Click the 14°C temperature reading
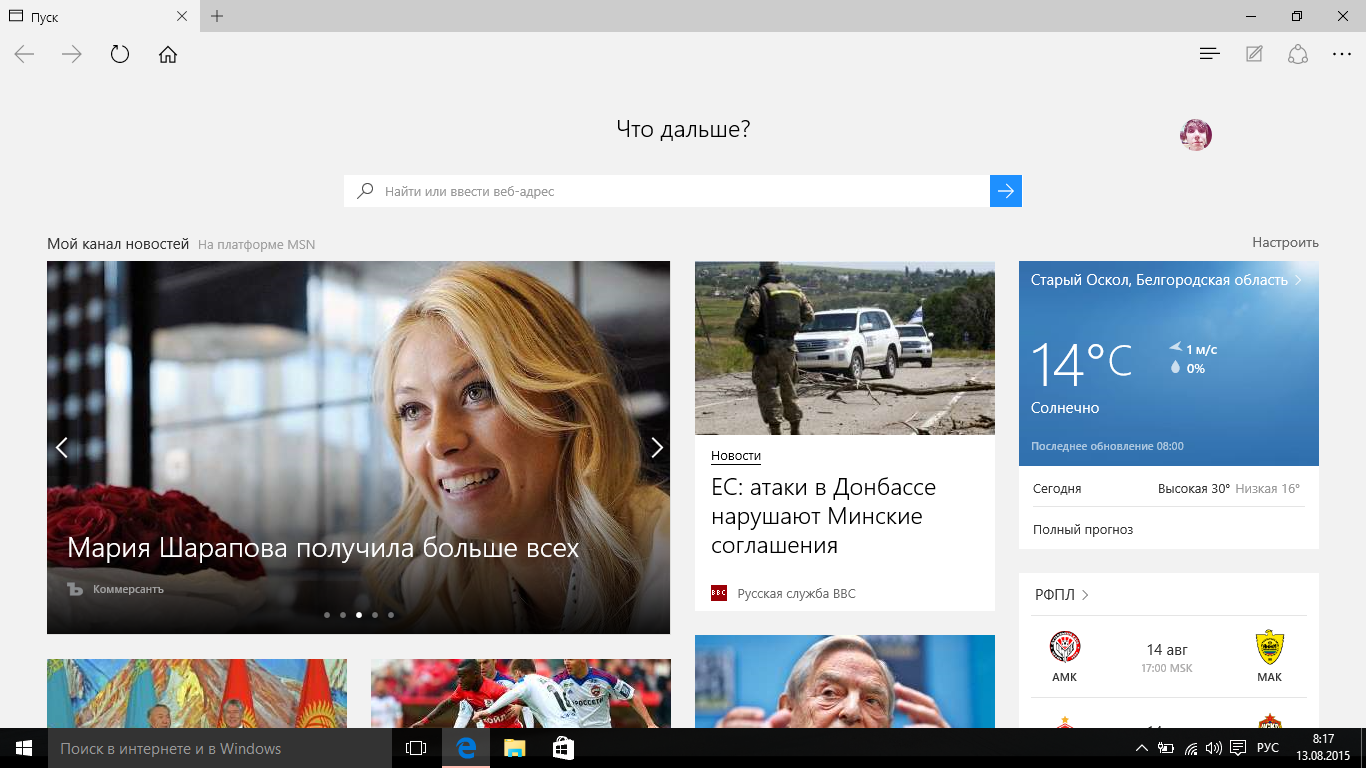 tap(1081, 363)
